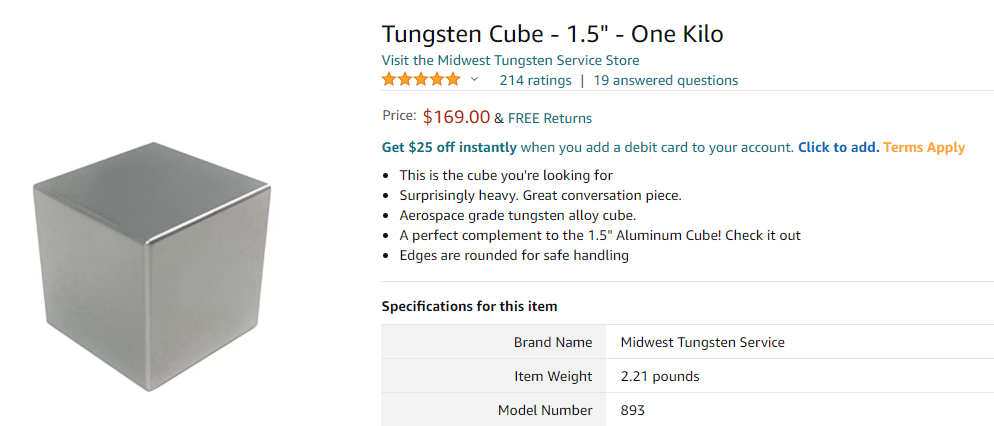Screen dimensions: 994x426
Task: Click the product title "Tungsten Cube - 1.5" - One Kilo"
Action: [x=552, y=34]
